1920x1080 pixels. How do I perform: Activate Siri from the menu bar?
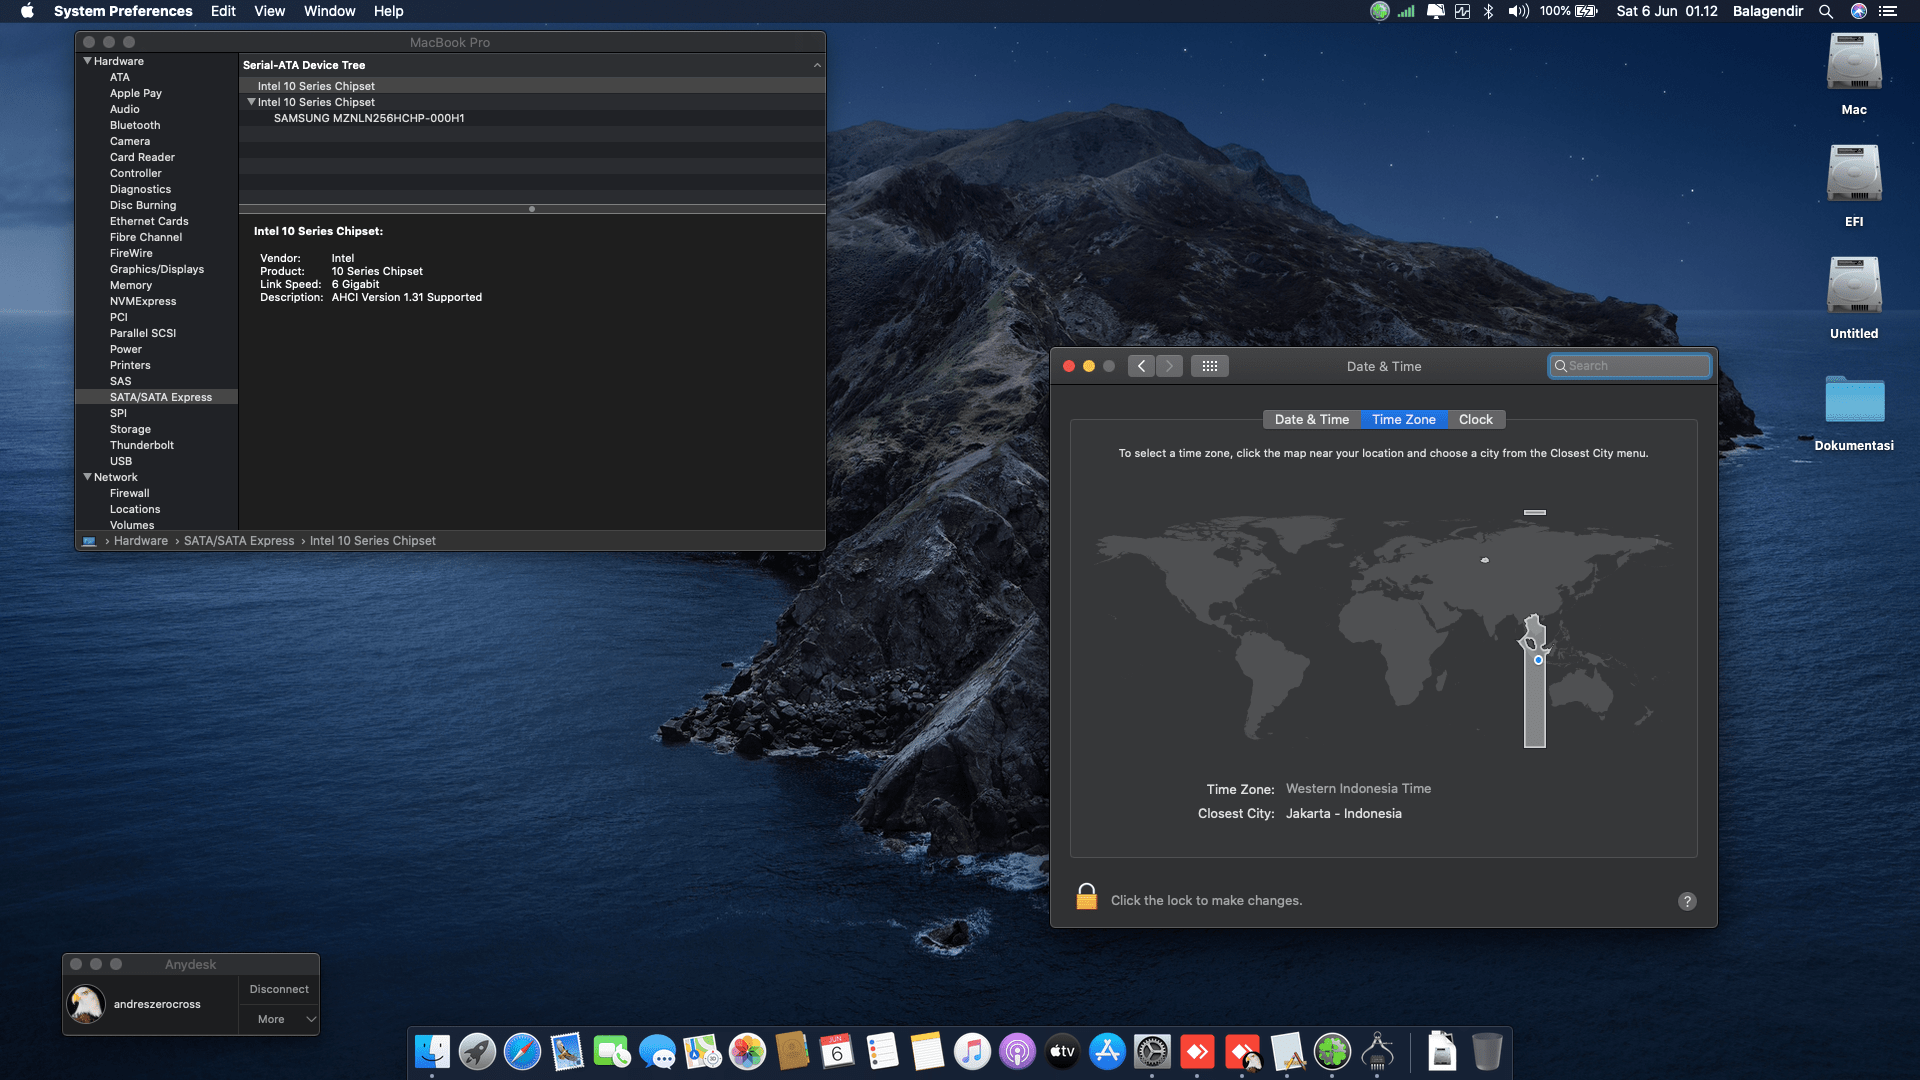[x=1859, y=11]
